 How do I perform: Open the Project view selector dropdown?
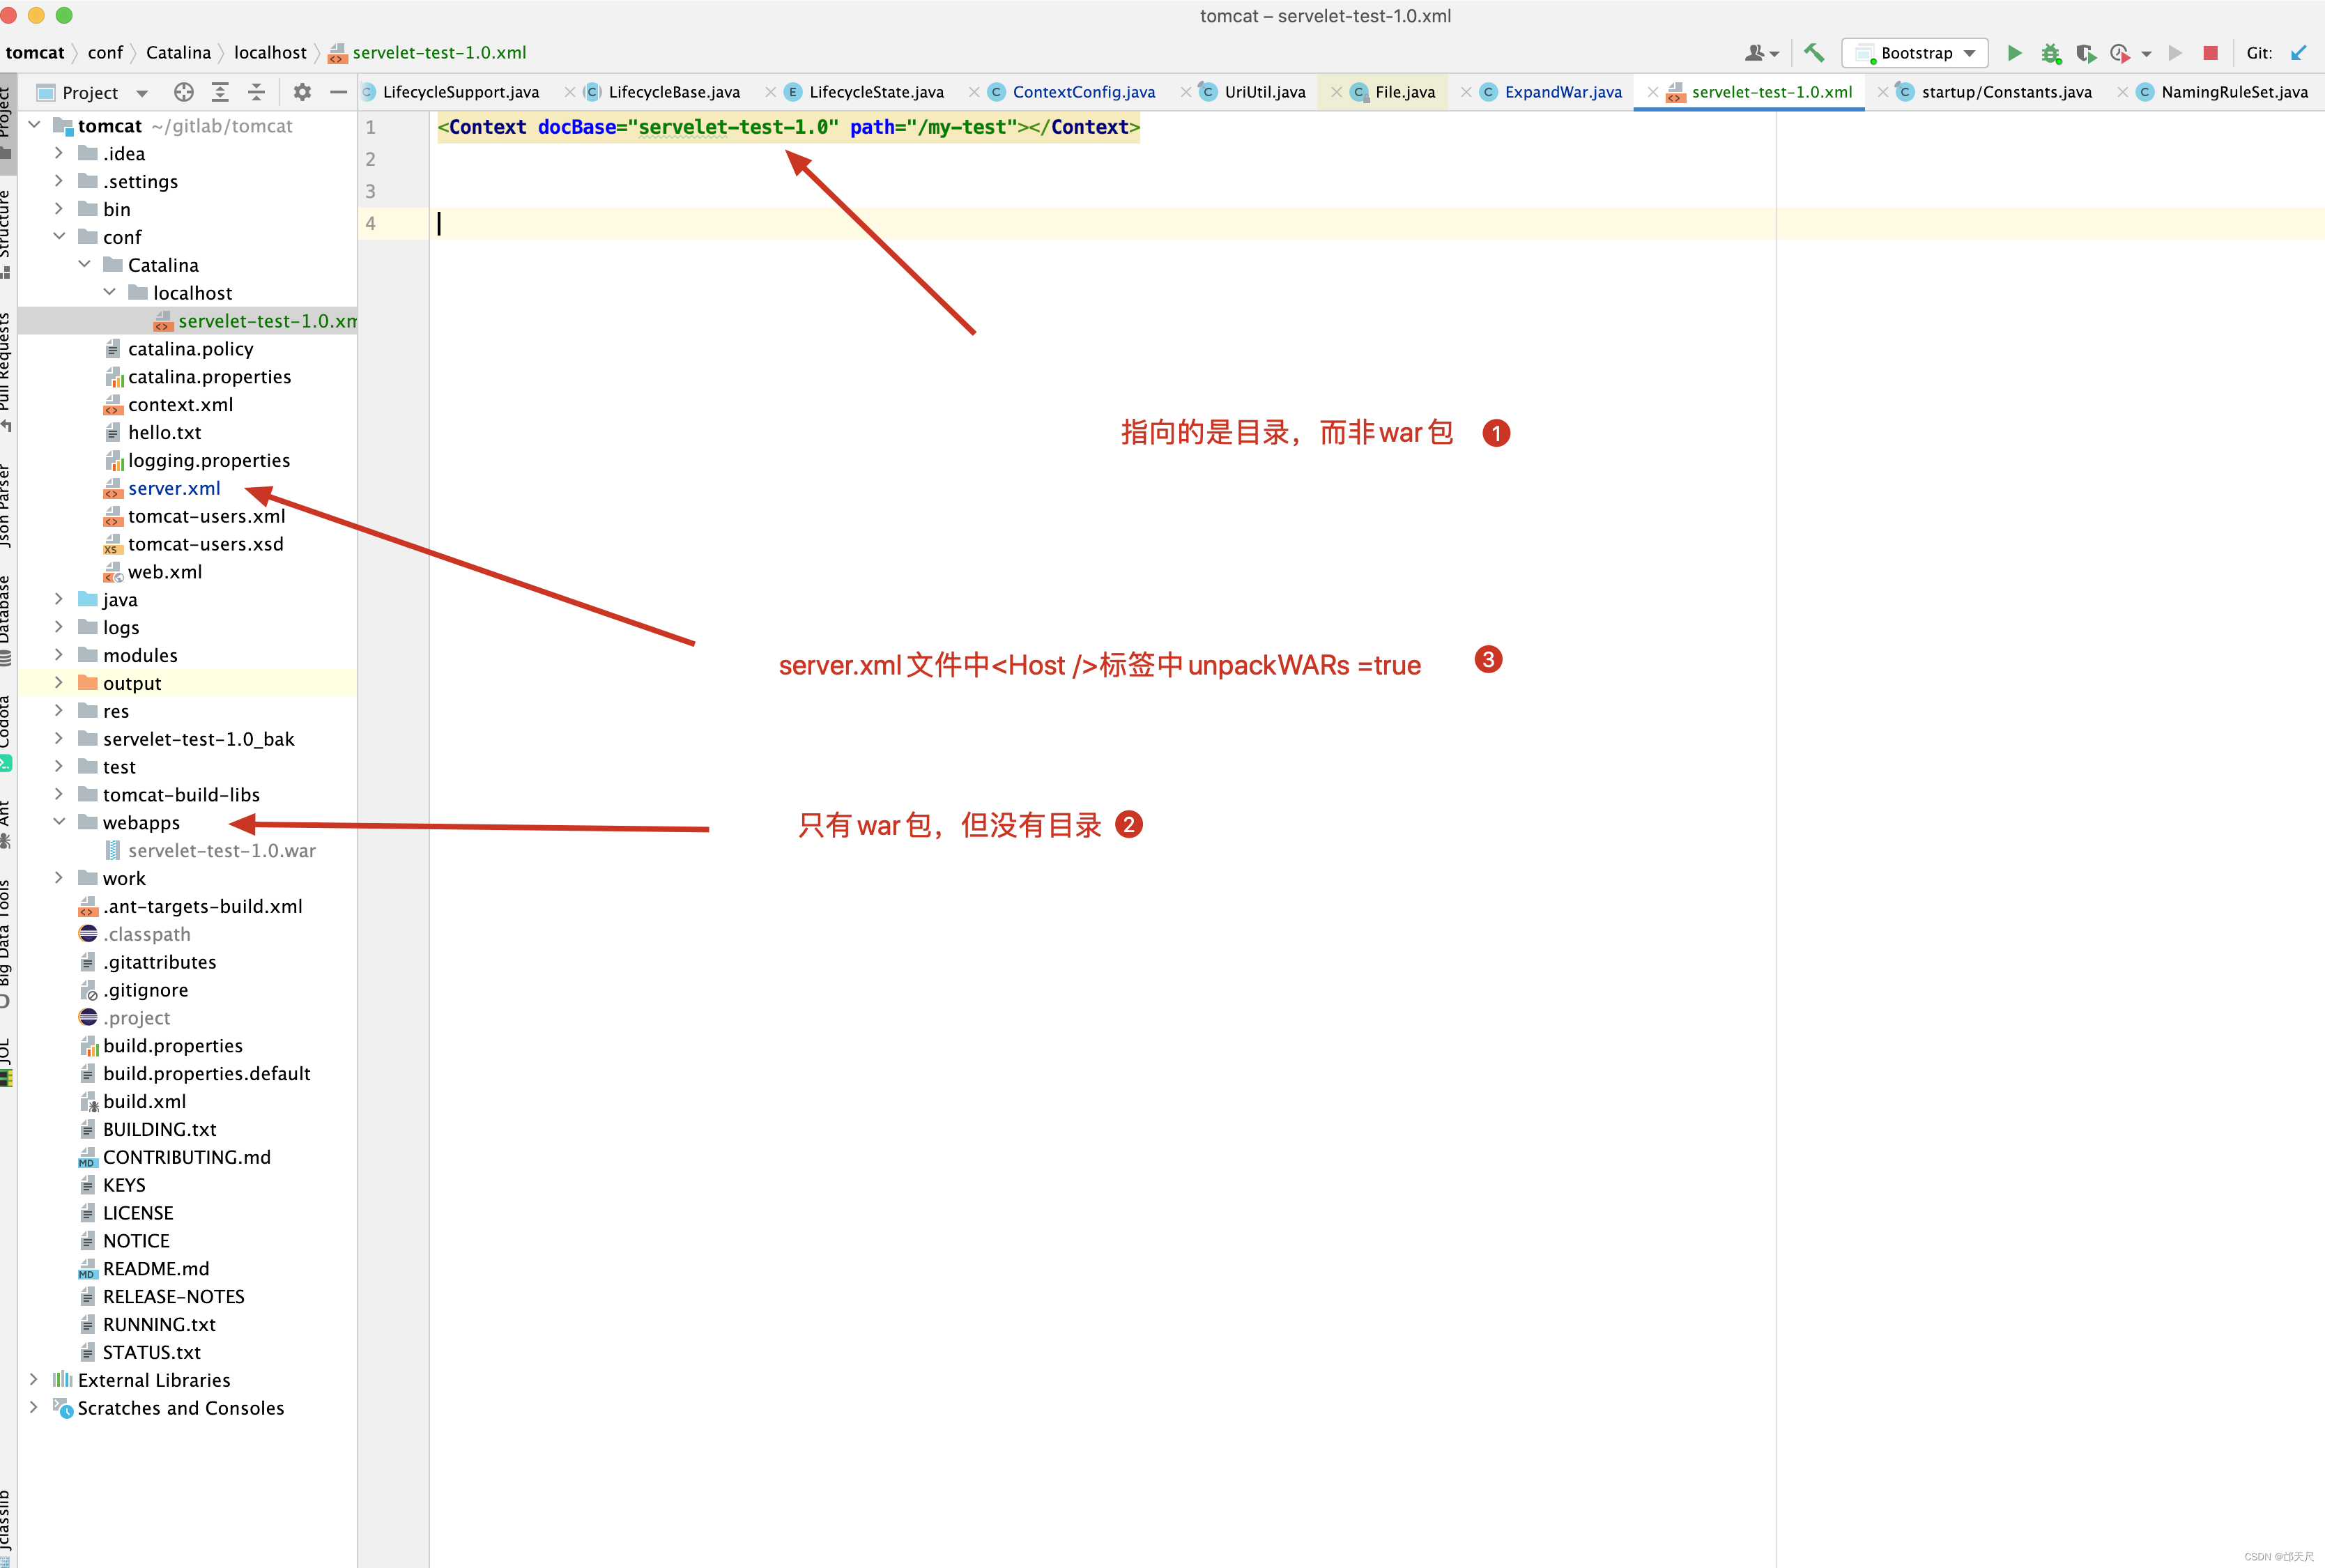pos(143,93)
